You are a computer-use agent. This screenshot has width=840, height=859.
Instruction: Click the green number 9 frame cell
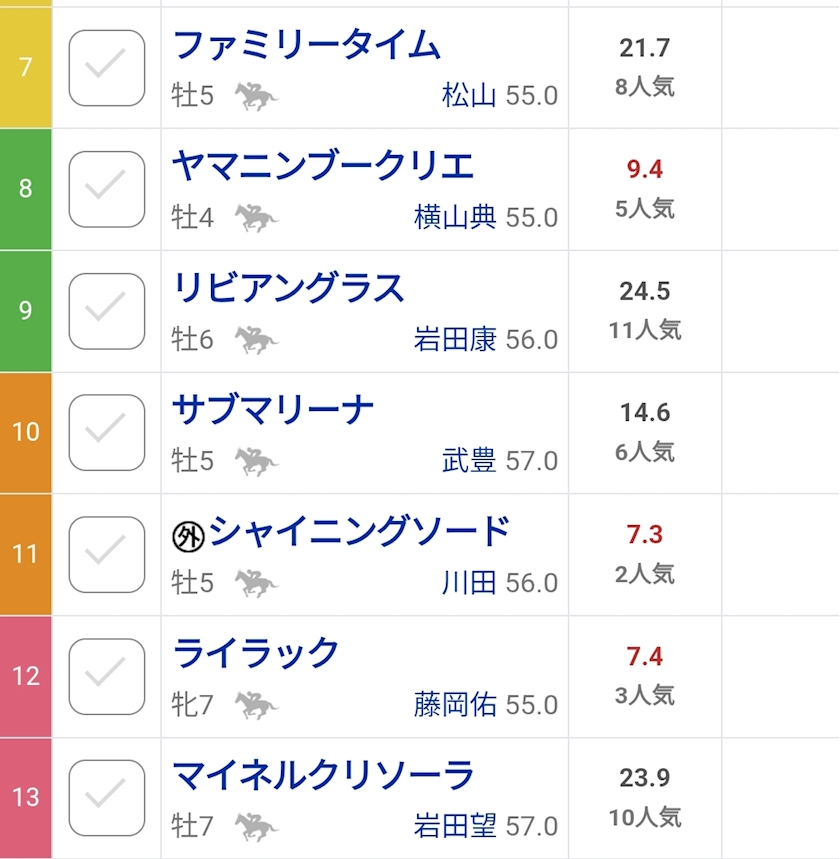point(25,311)
